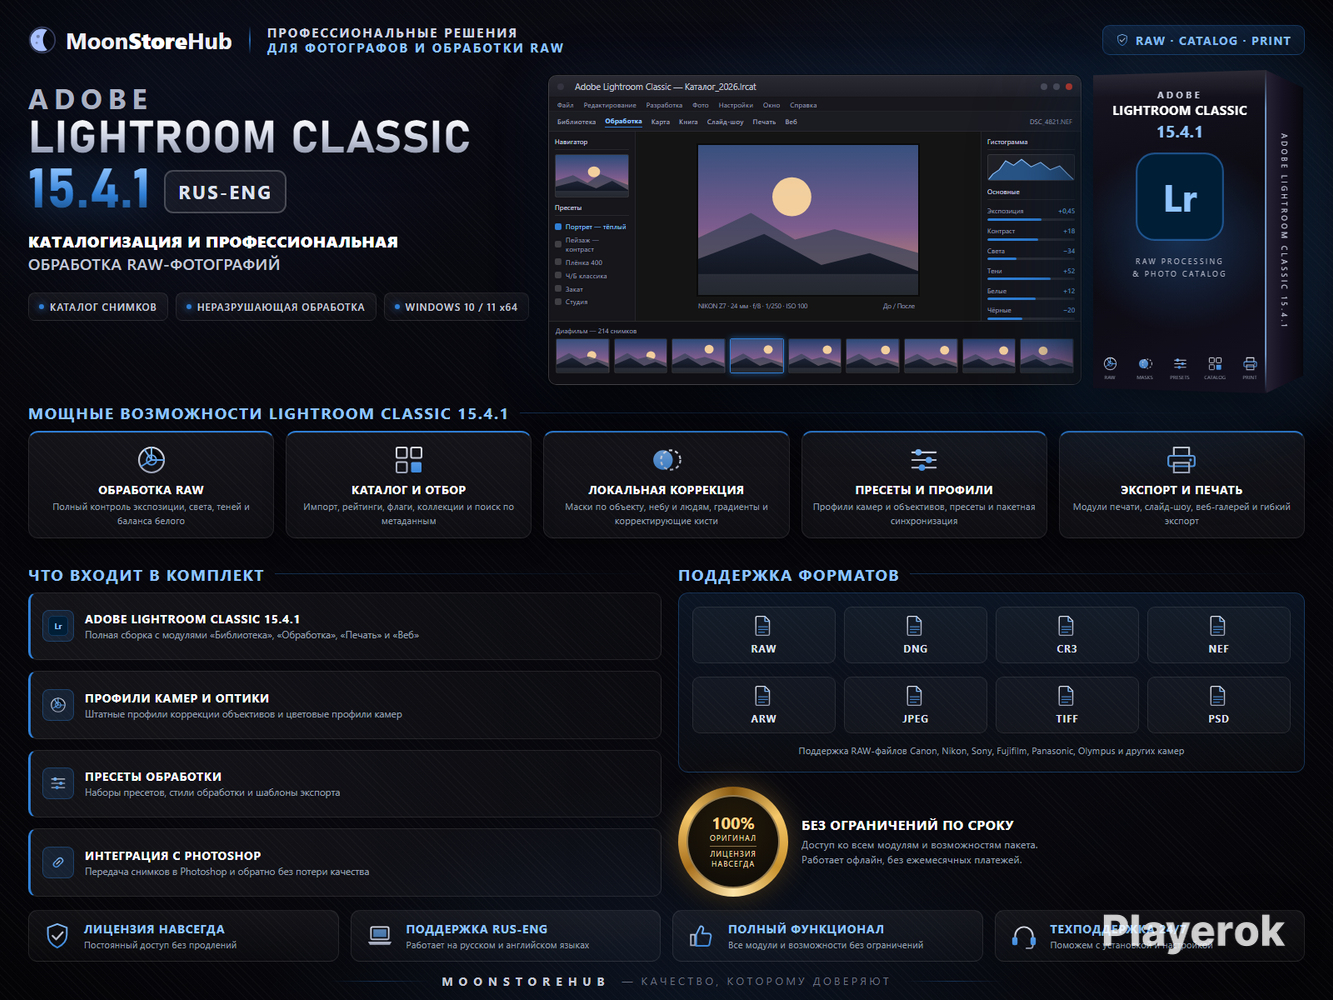
Task: Open the Редактирование menu
Action: pyautogui.click(x=610, y=105)
